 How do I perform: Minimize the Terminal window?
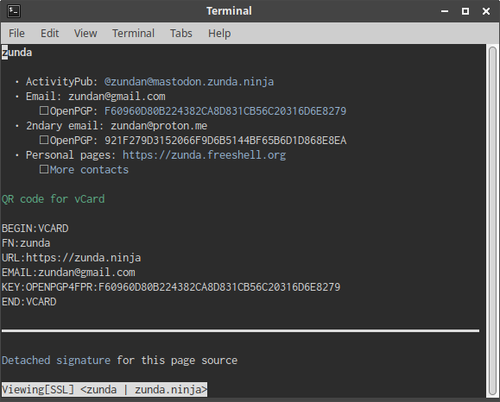click(444, 11)
